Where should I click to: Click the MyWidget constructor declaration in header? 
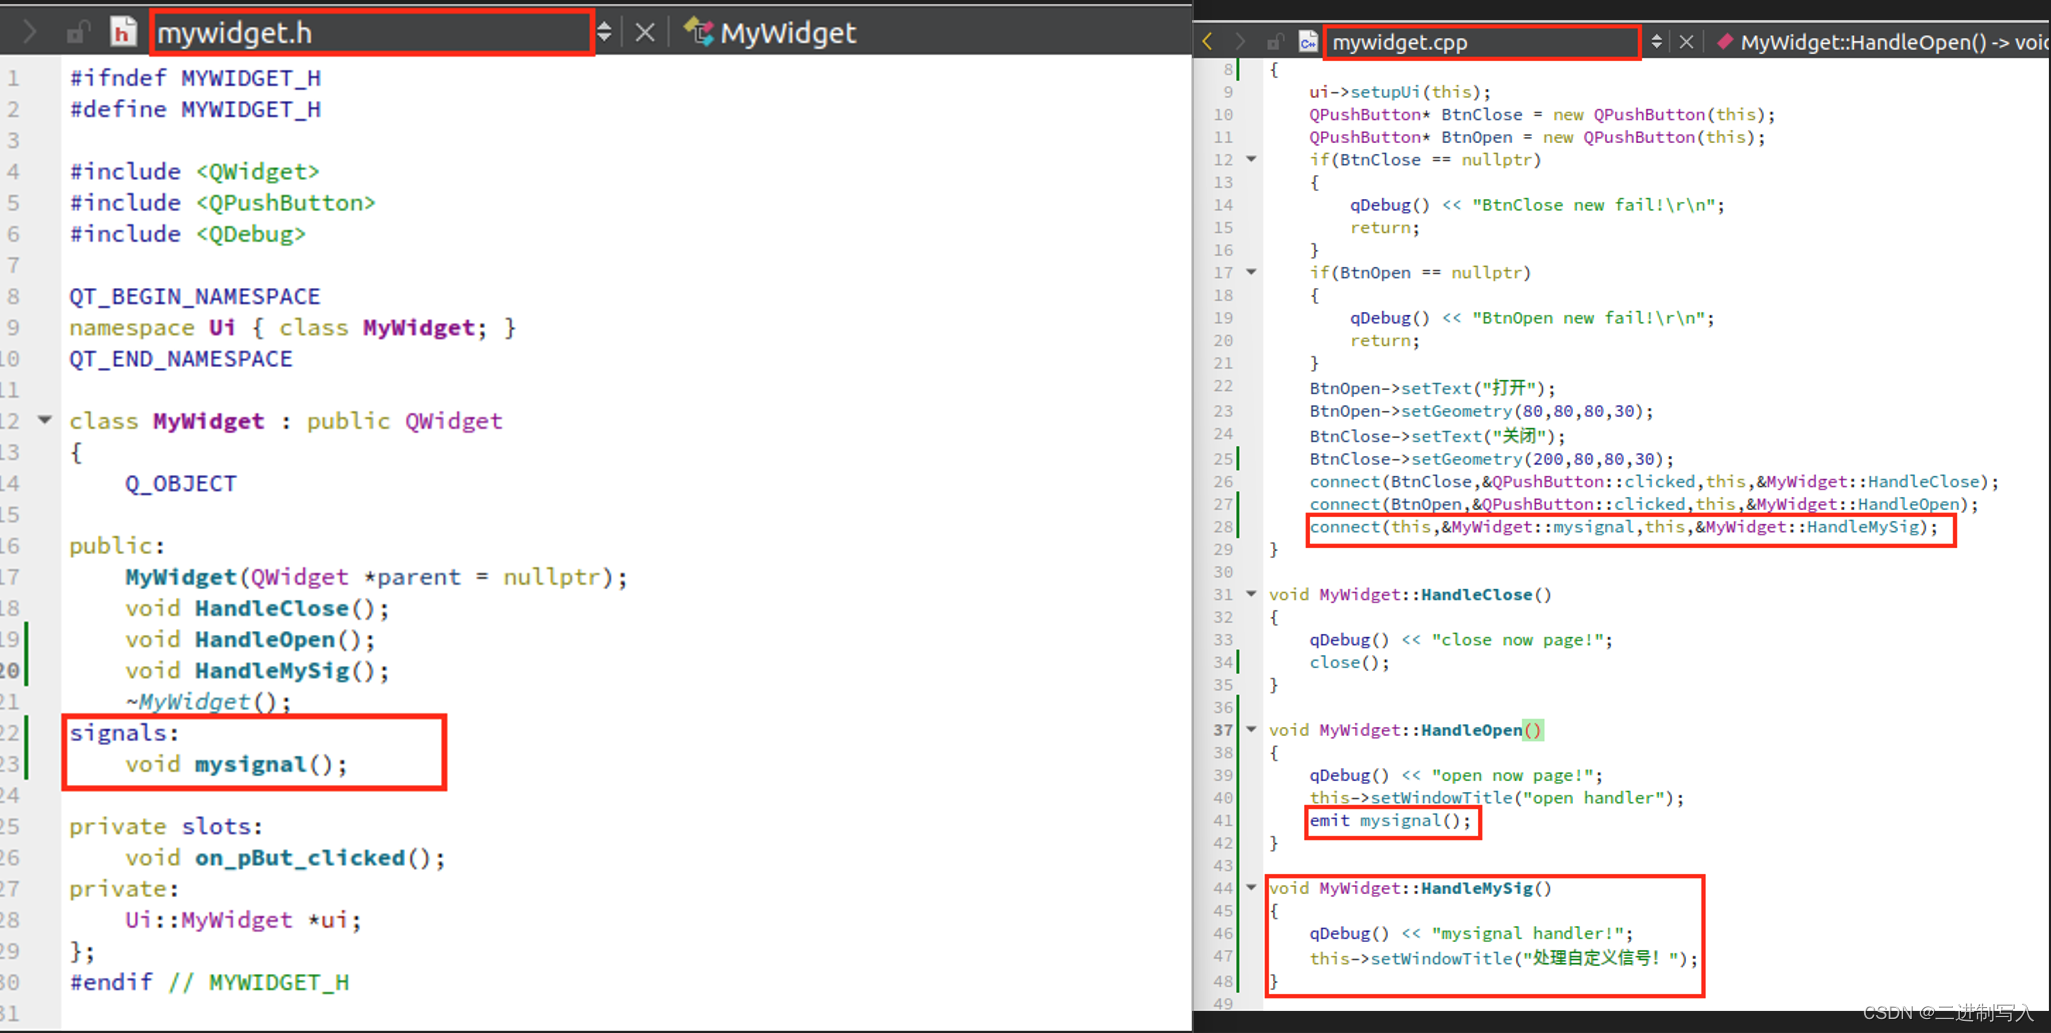point(376,577)
